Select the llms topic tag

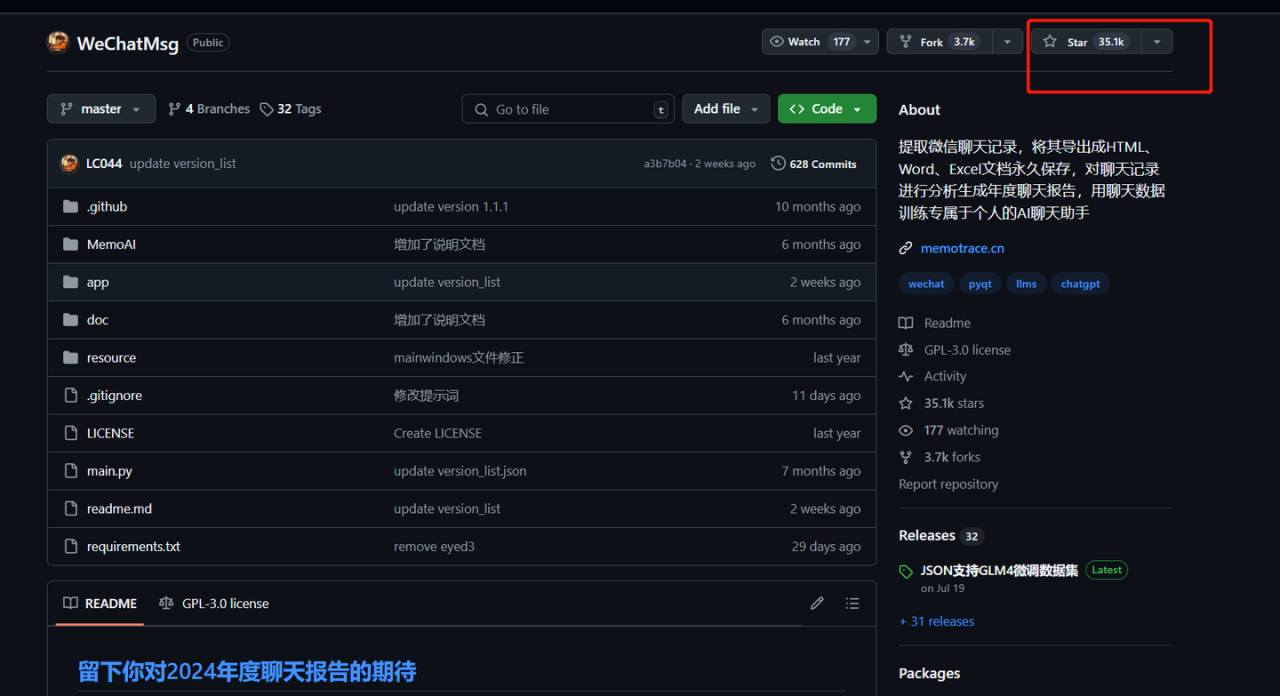(x=1026, y=284)
